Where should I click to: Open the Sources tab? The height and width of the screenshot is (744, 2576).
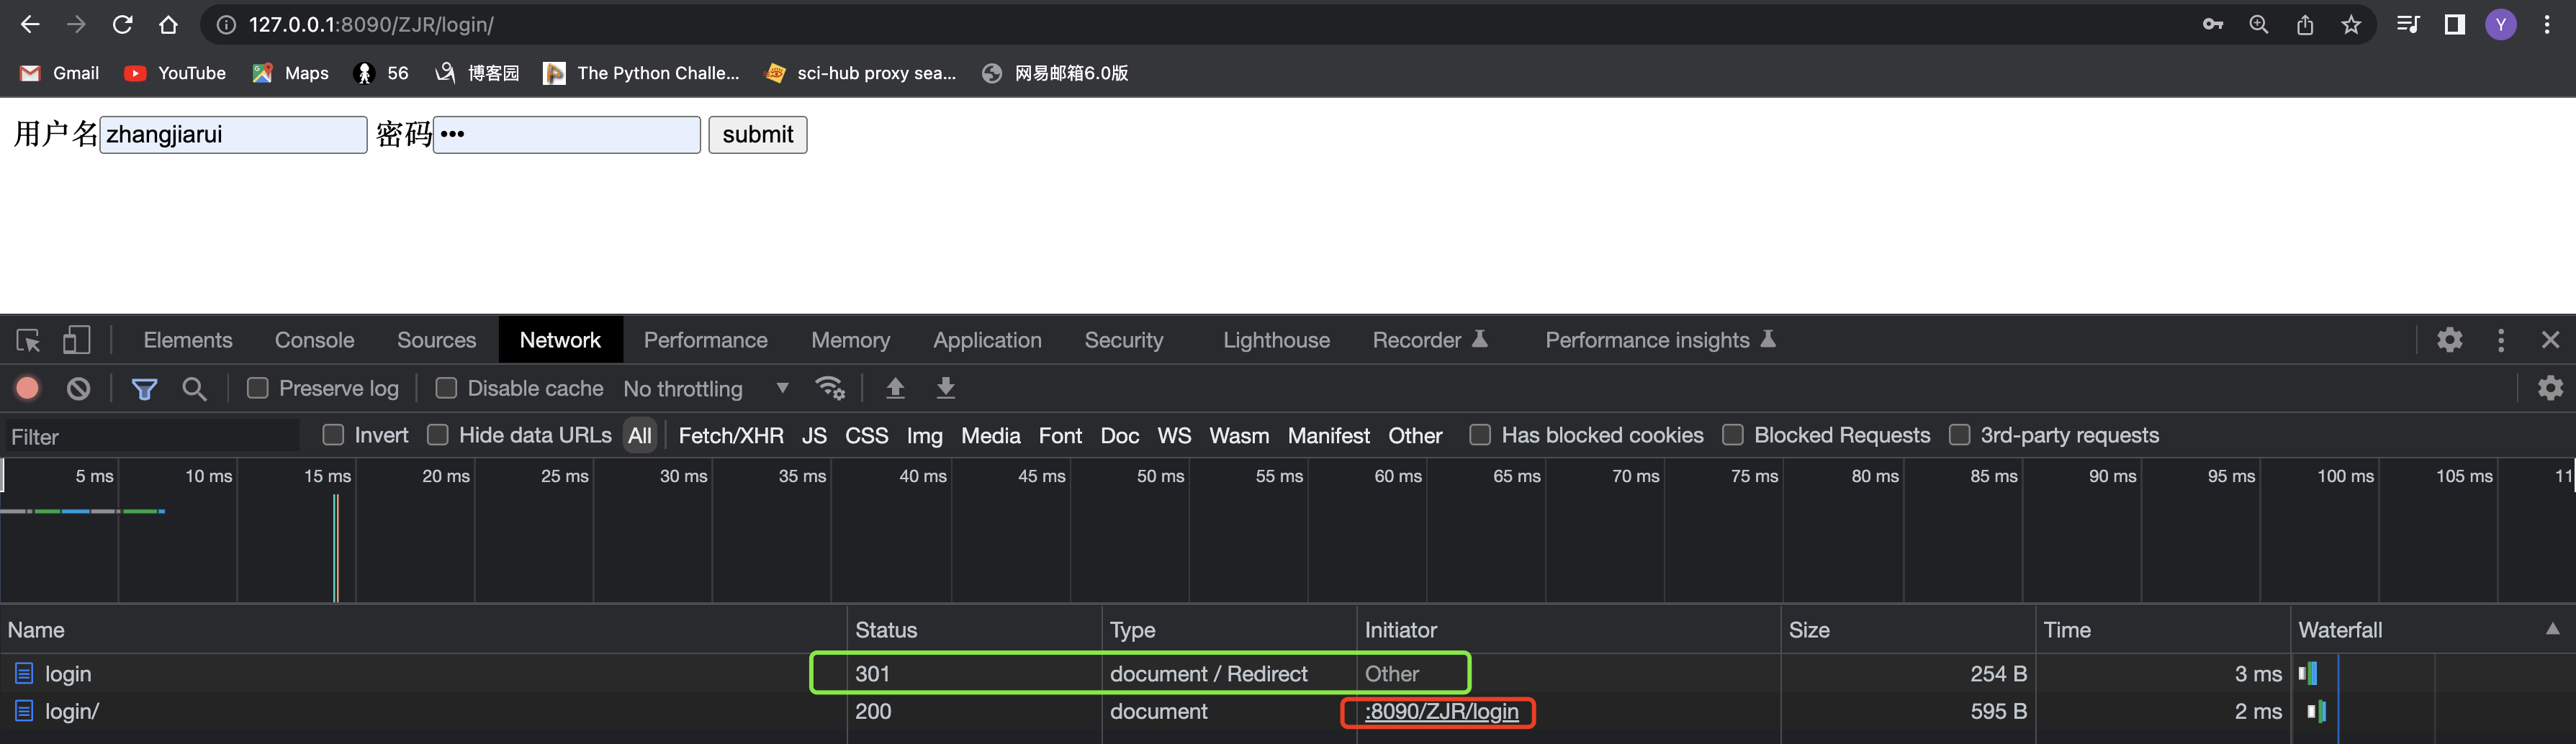pyautogui.click(x=436, y=340)
